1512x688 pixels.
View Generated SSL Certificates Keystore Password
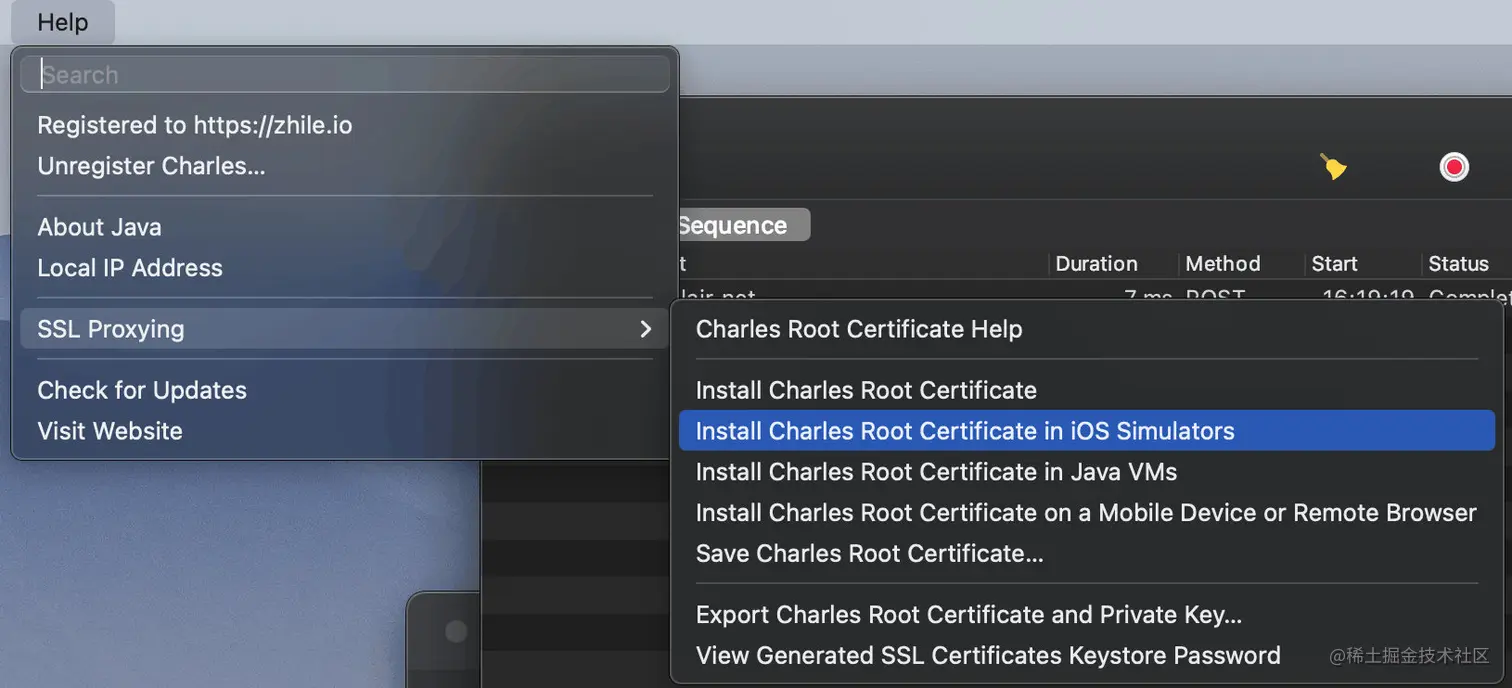(x=1087, y=656)
